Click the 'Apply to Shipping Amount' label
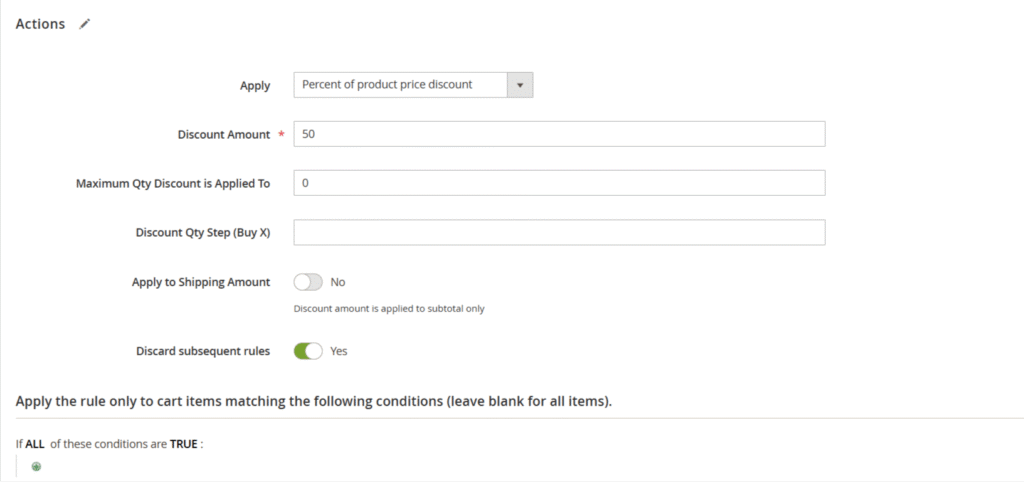Image resolution: width=1024 pixels, height=499 pixels. tap(201, 282)
